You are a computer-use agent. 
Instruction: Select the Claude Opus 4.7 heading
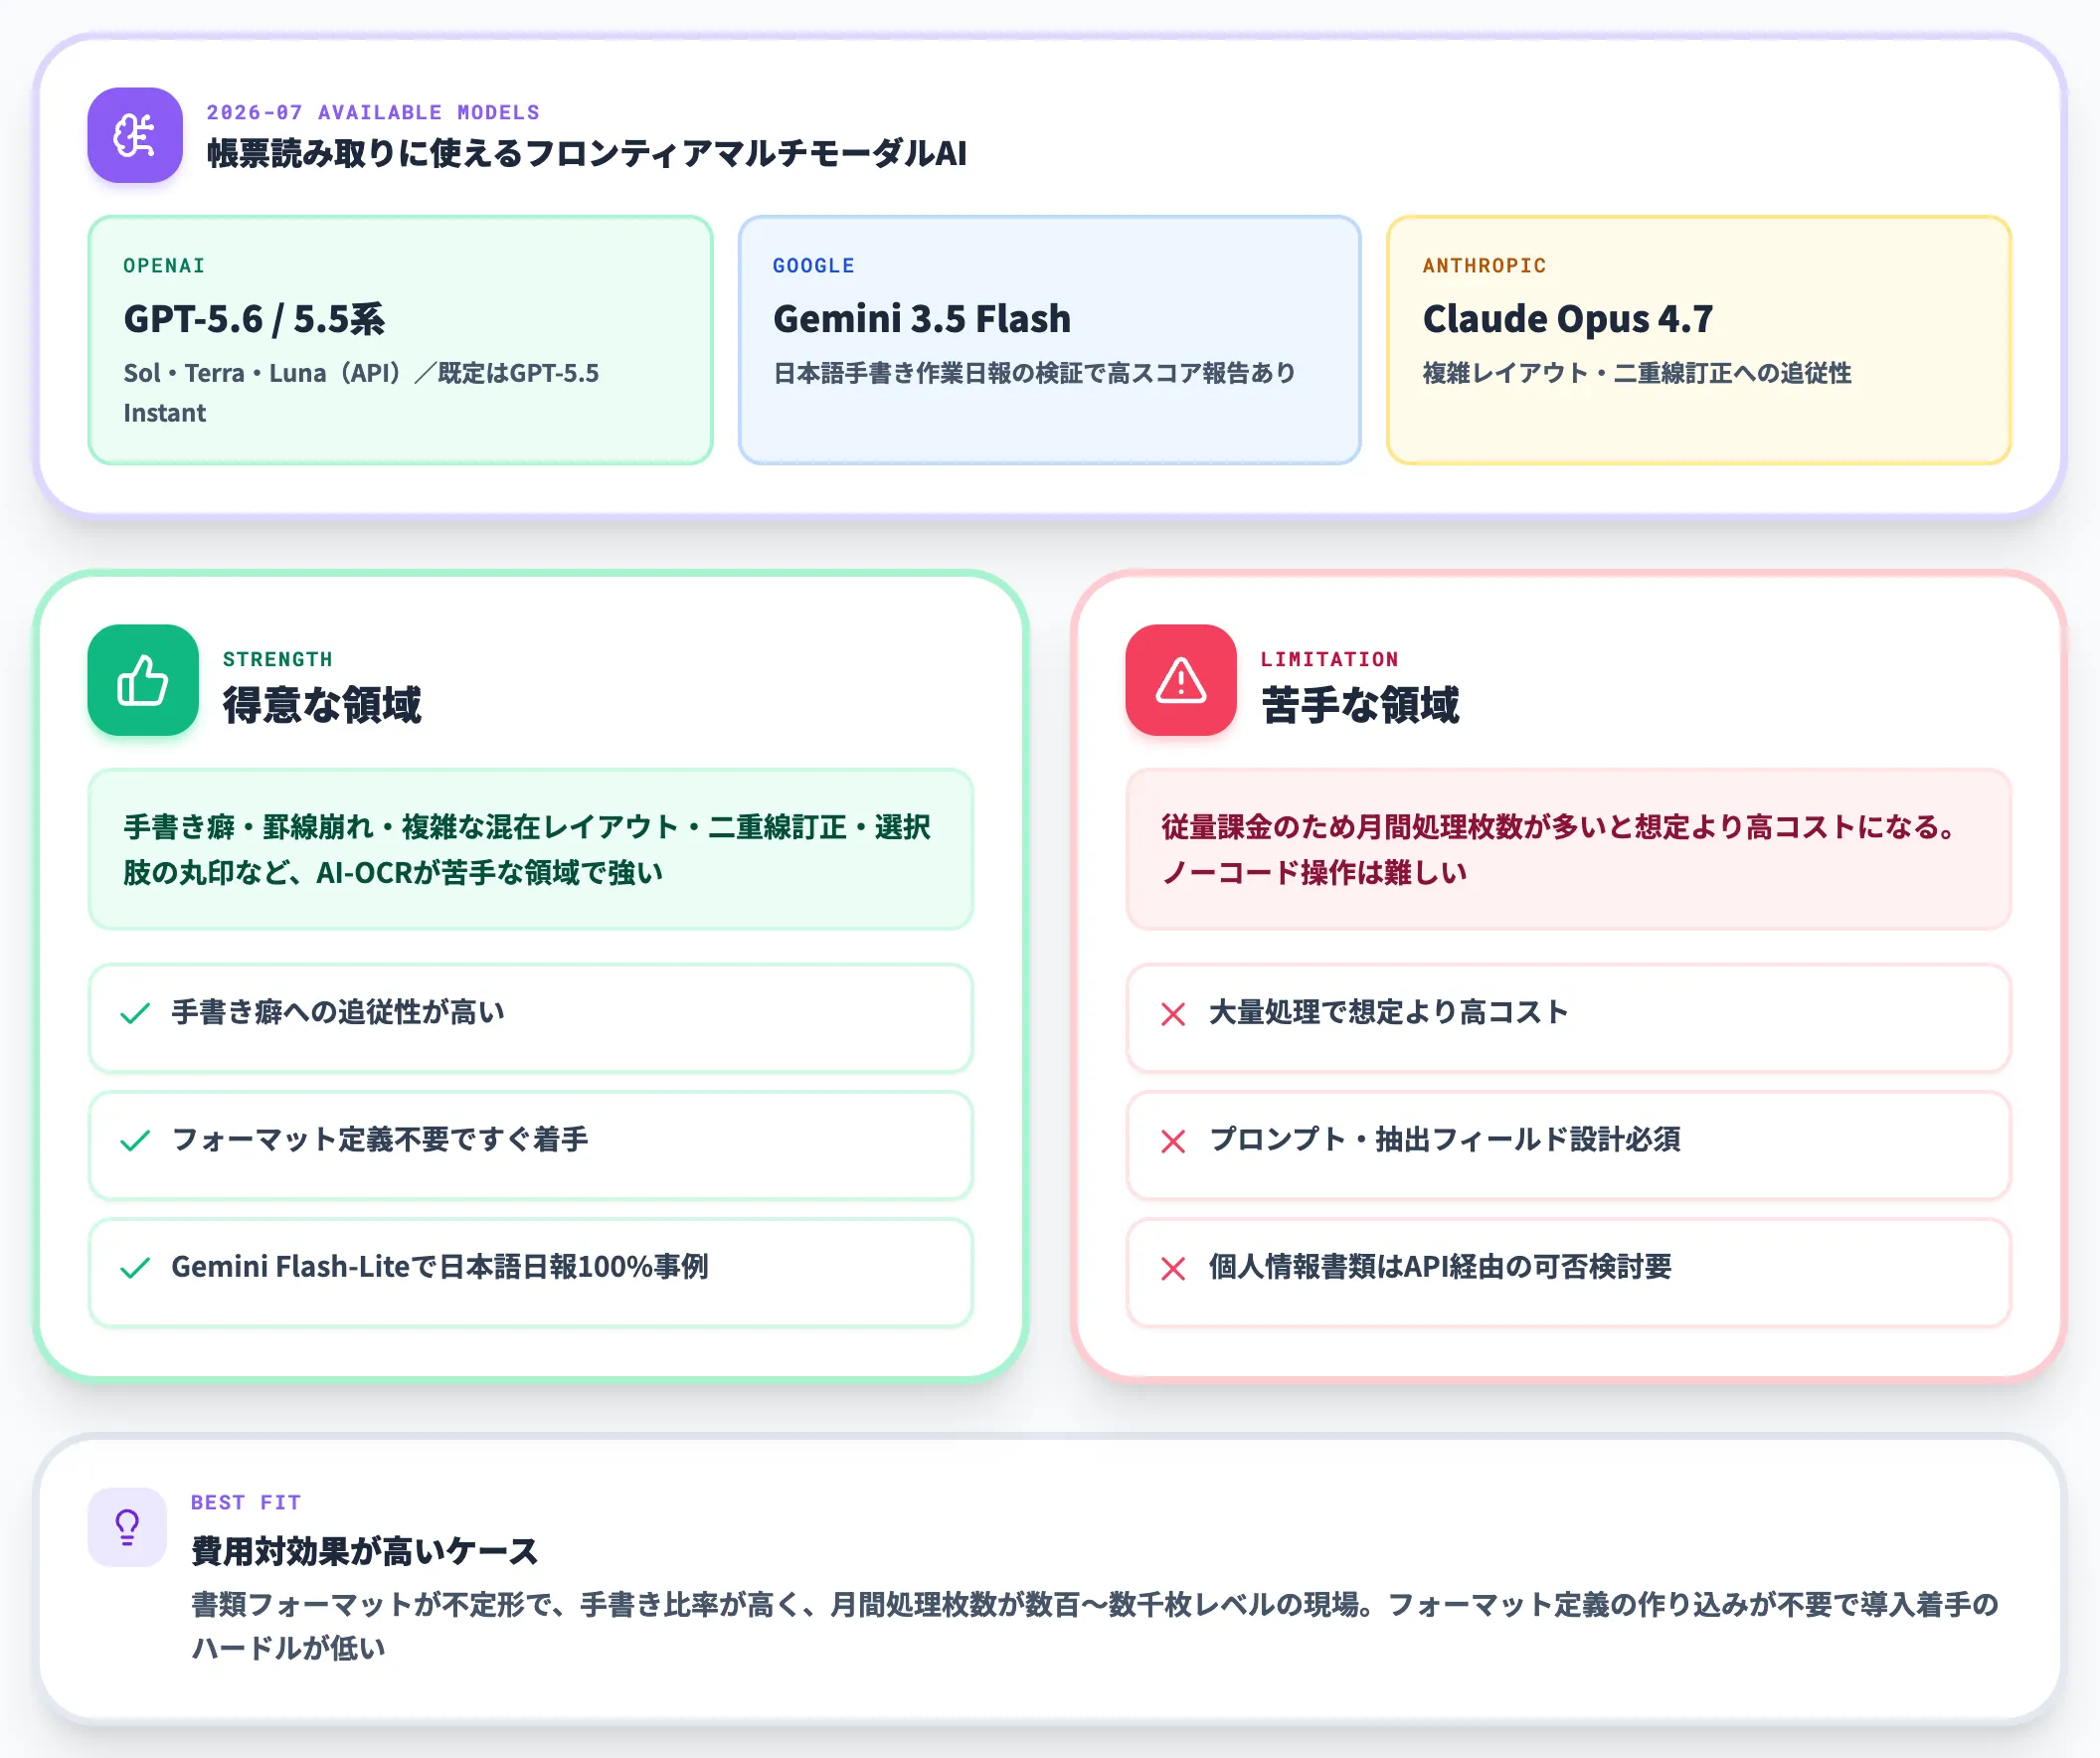click(1568, 319)
